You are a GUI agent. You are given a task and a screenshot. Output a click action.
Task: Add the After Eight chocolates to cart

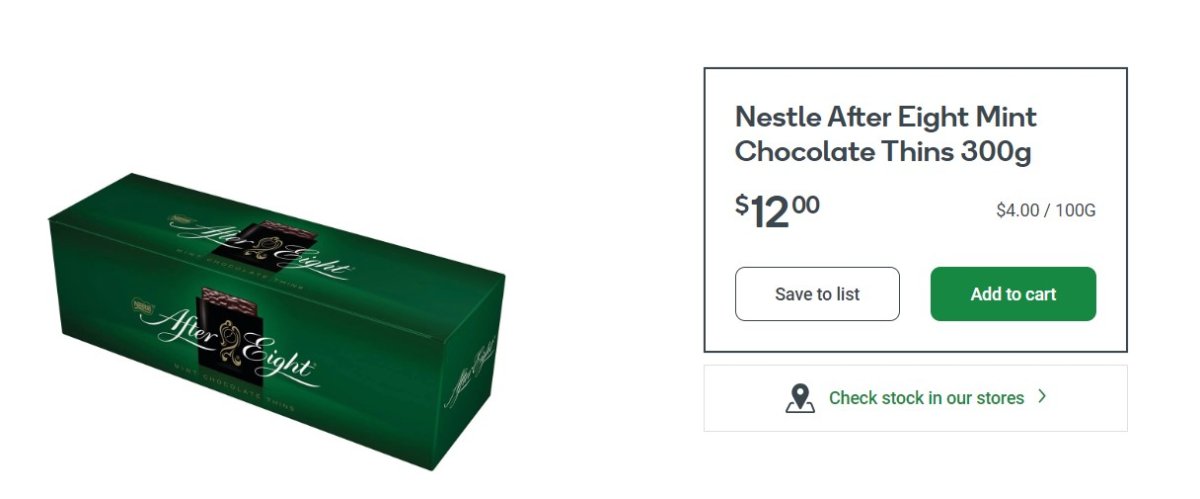(1013, 294)
